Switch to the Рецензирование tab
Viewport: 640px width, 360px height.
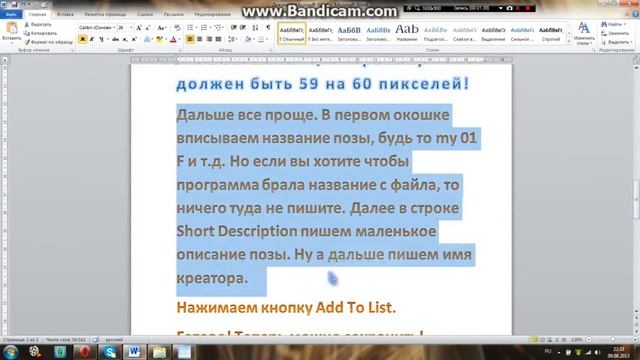click(213, 14)
